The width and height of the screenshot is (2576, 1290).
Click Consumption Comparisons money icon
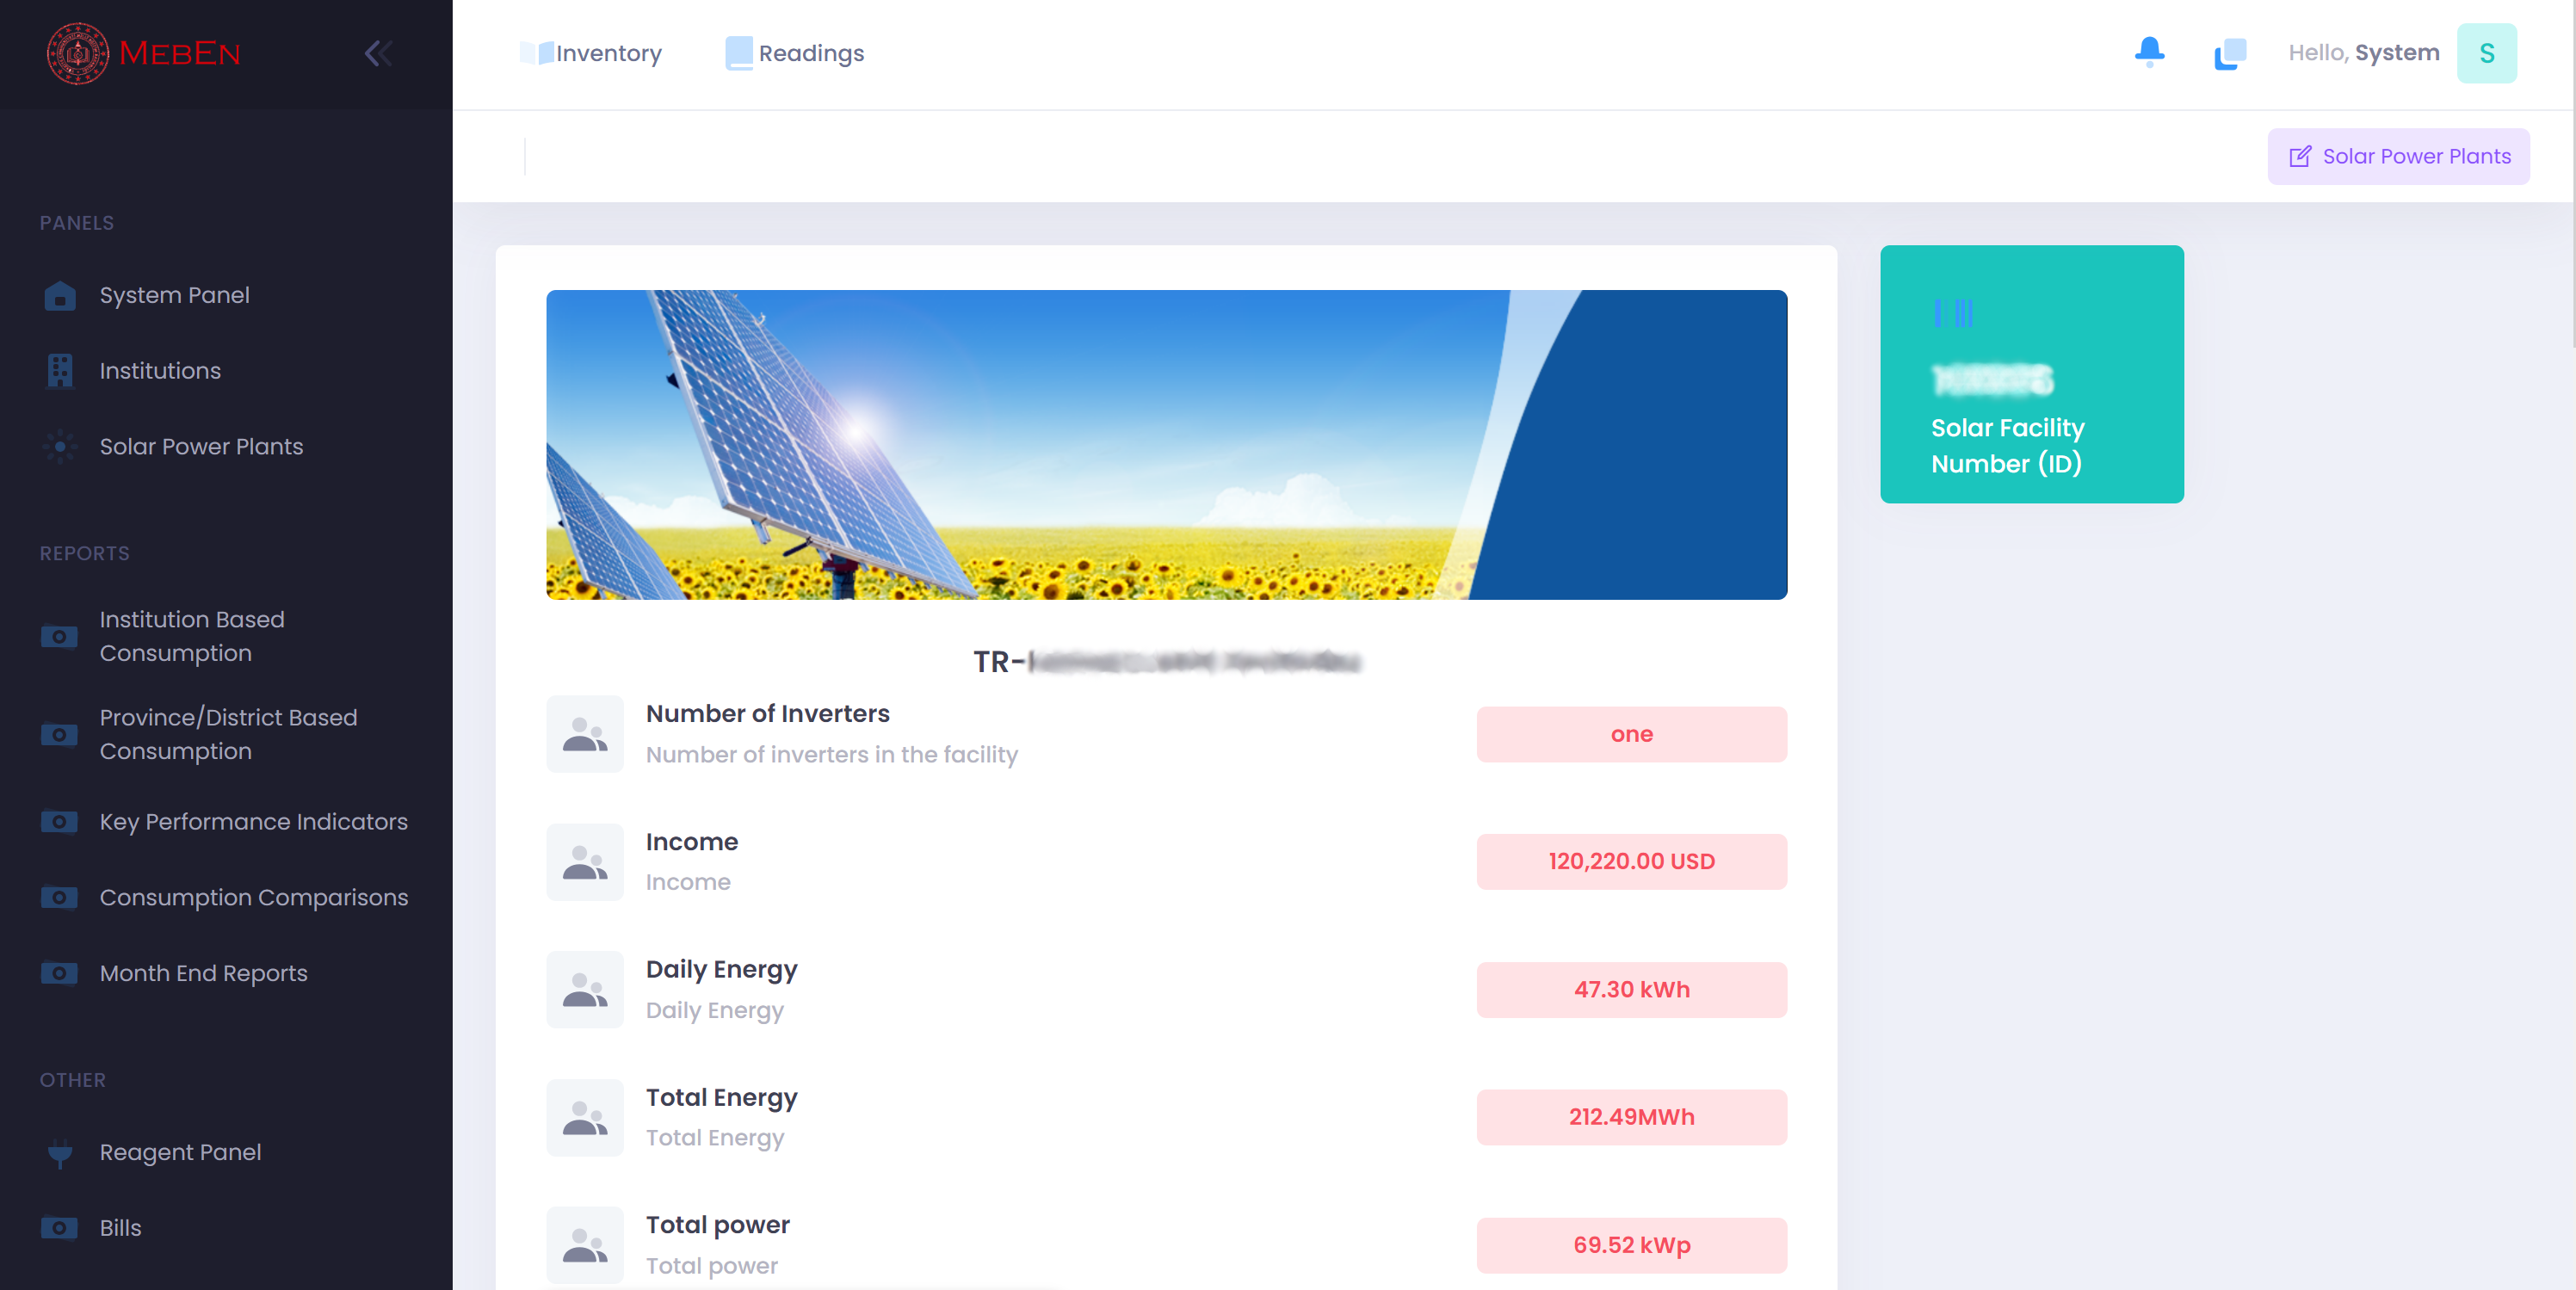click(59, 897)
